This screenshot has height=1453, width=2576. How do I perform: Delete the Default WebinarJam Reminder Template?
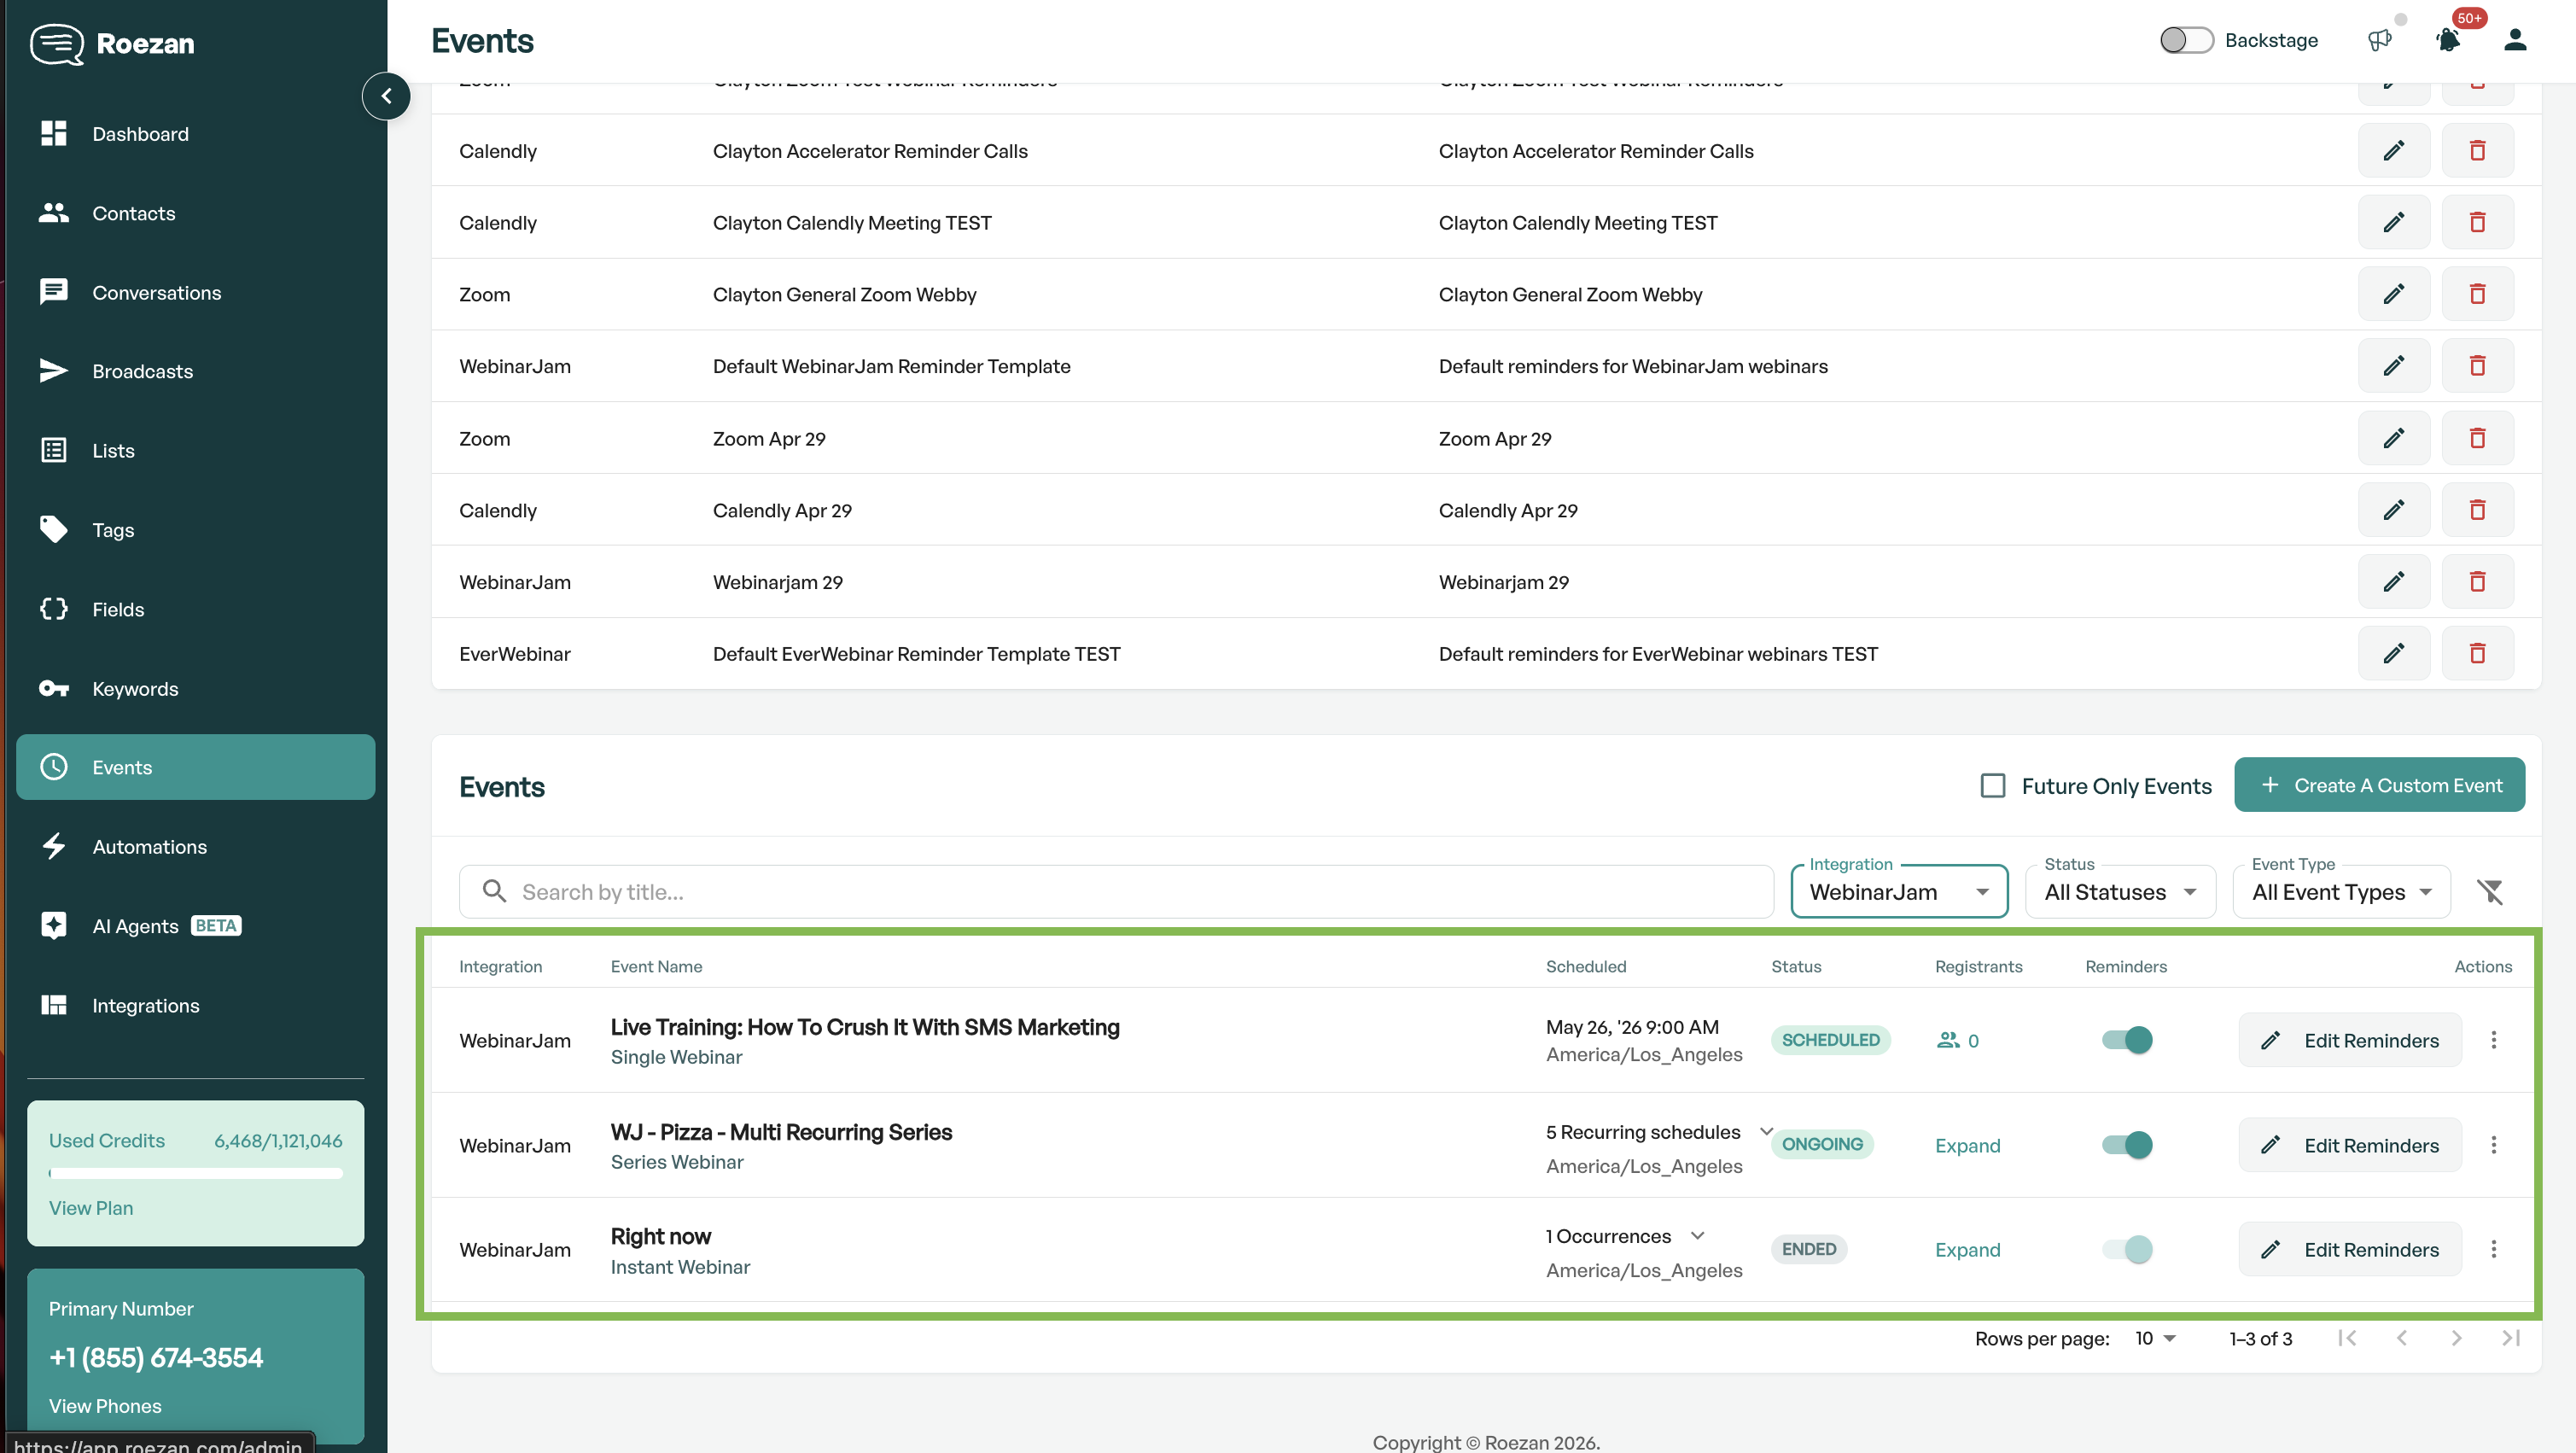pos(2477,366)
